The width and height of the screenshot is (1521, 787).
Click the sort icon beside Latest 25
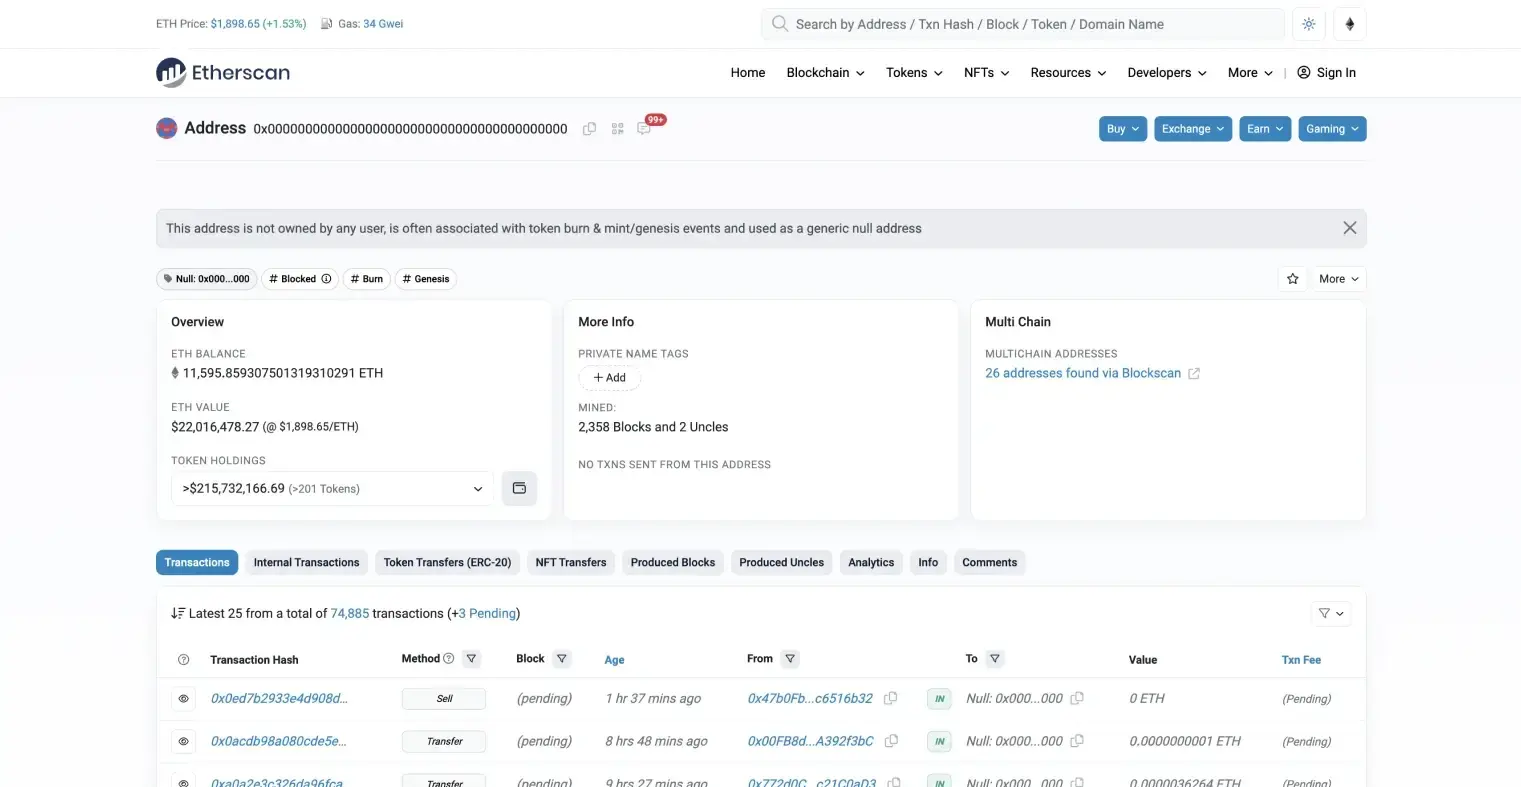178,613
